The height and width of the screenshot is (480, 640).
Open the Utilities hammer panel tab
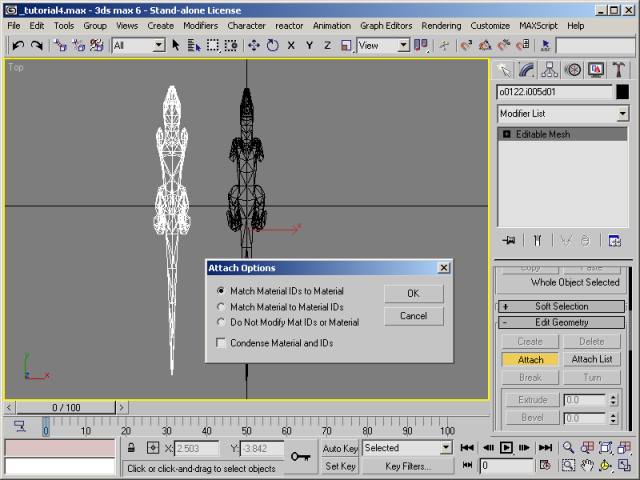pyautogui.click(x=620, y=70)
